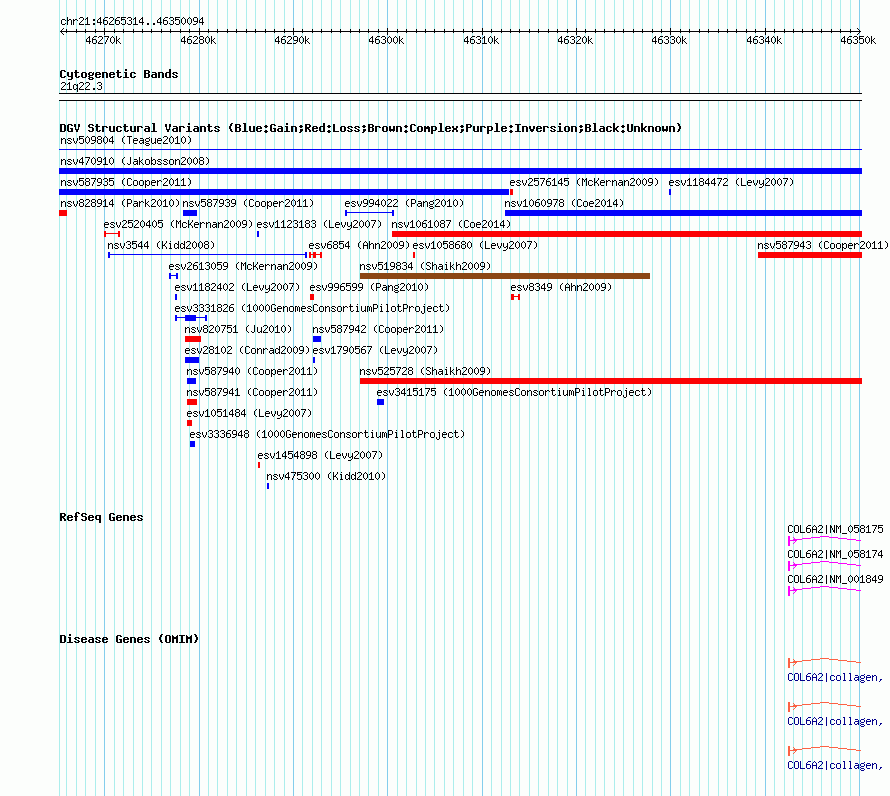Click the 21q22.3 cytogenetic band label
This screenshot has width=890, height=796.
click(81, 86)
